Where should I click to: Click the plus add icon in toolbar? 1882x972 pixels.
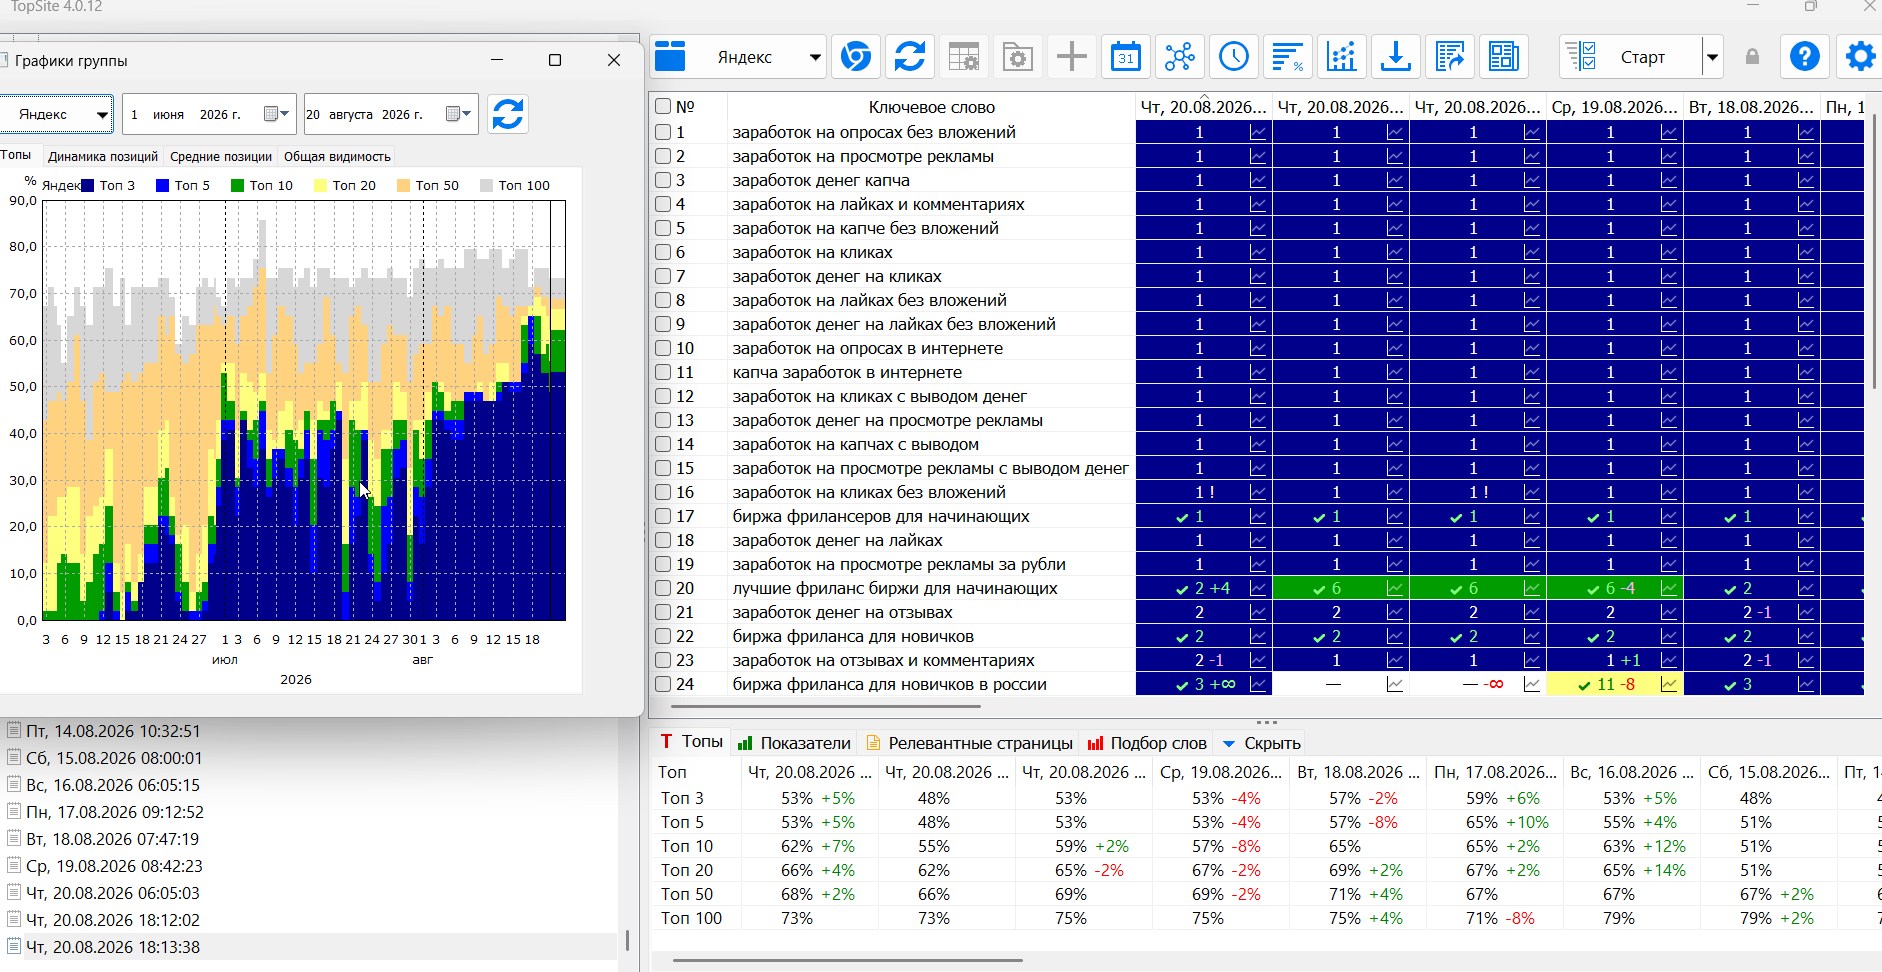[1071, 57]
